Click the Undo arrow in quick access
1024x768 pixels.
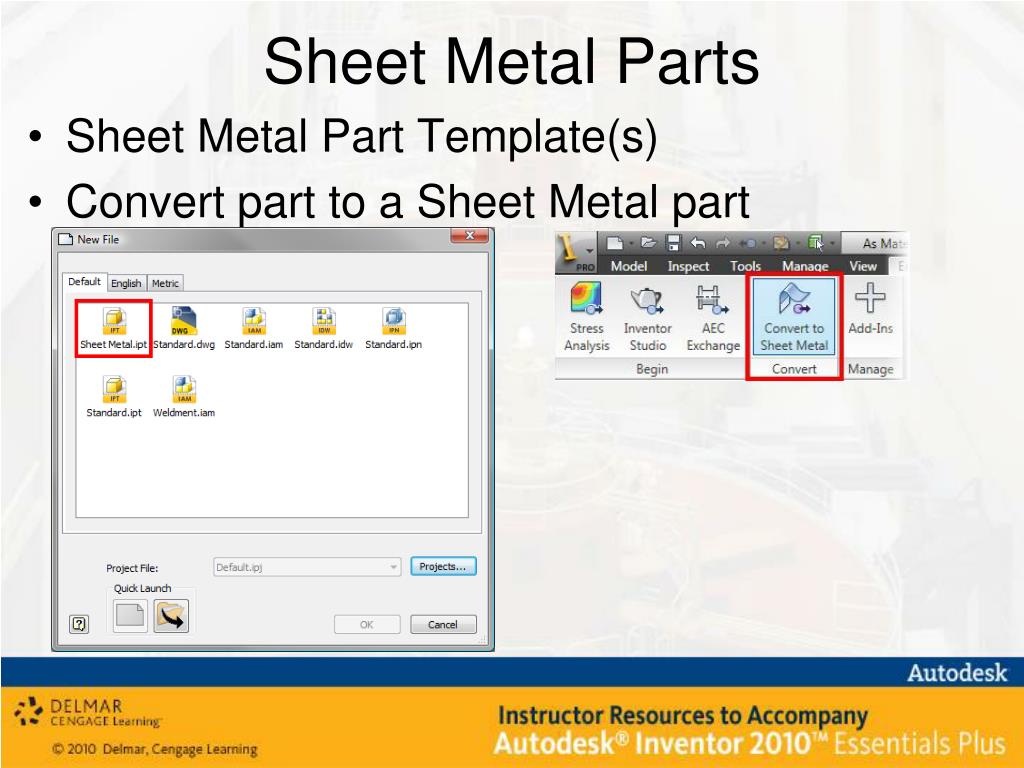coord(698,244)
